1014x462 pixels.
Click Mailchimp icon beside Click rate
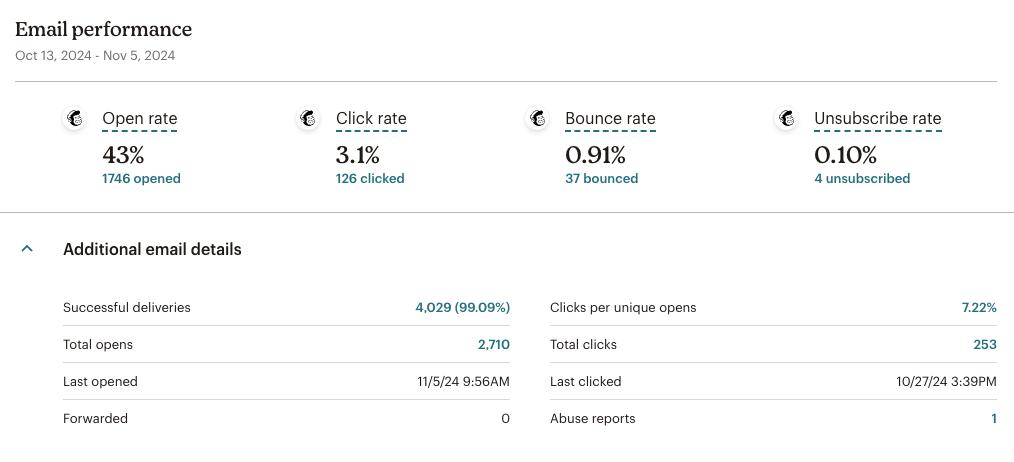point(309,119)
